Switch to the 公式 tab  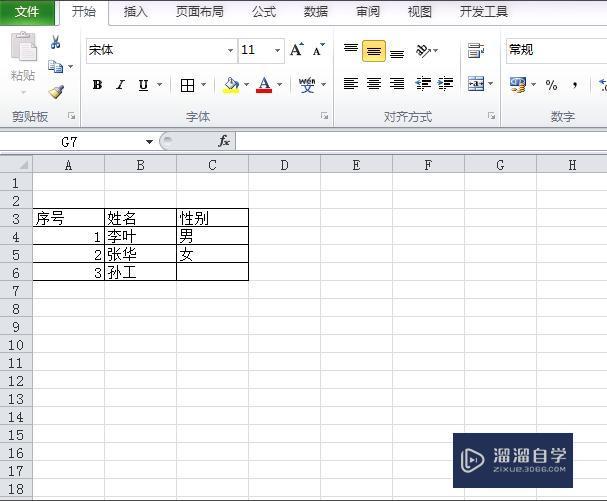click(264, 12)
